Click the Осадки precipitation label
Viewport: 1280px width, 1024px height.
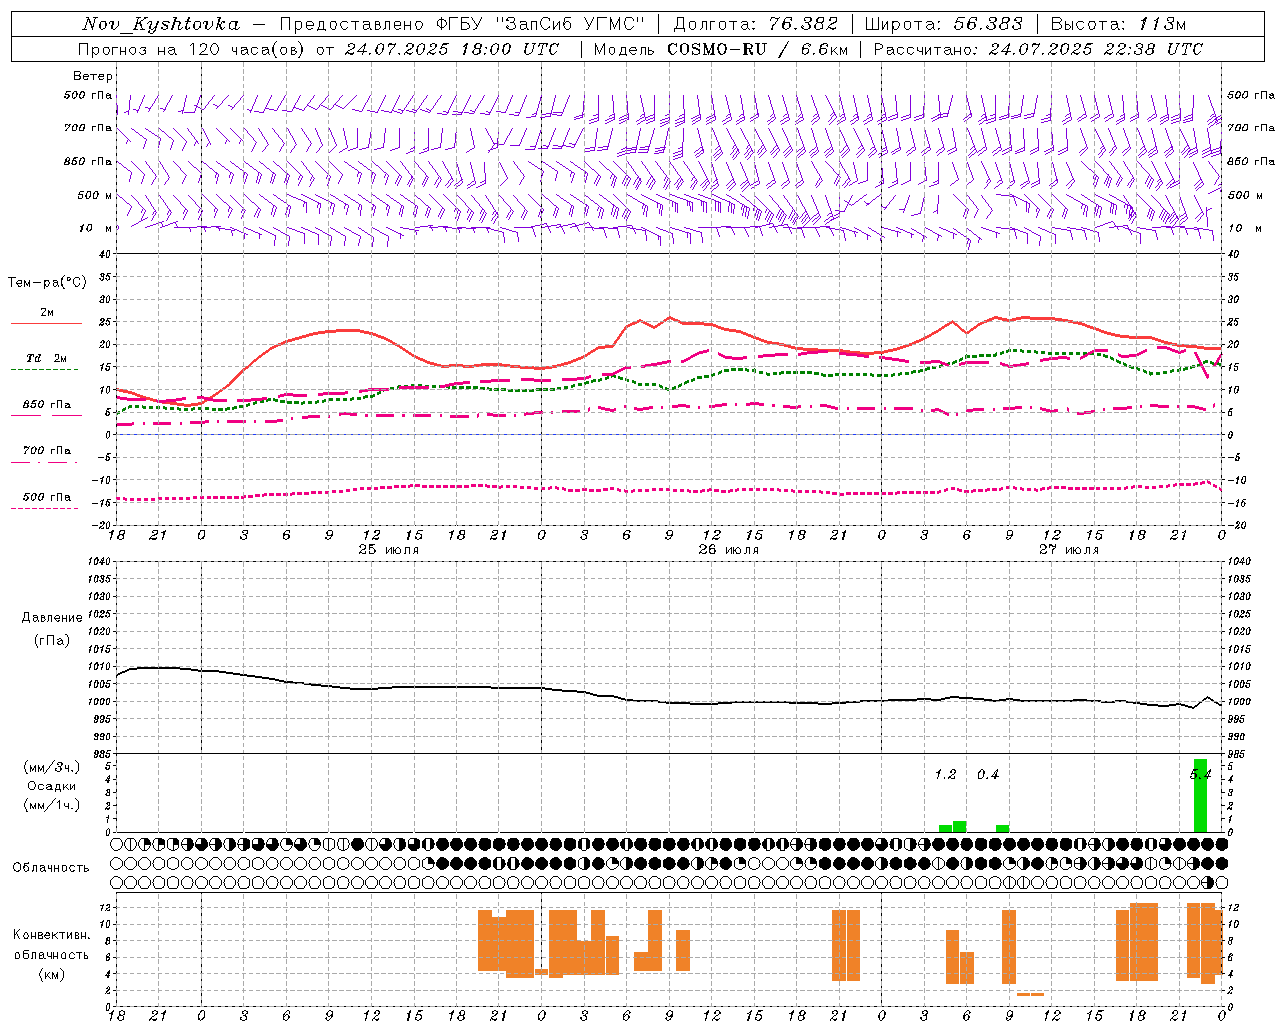pyautogui.click(x=52, y=786)
